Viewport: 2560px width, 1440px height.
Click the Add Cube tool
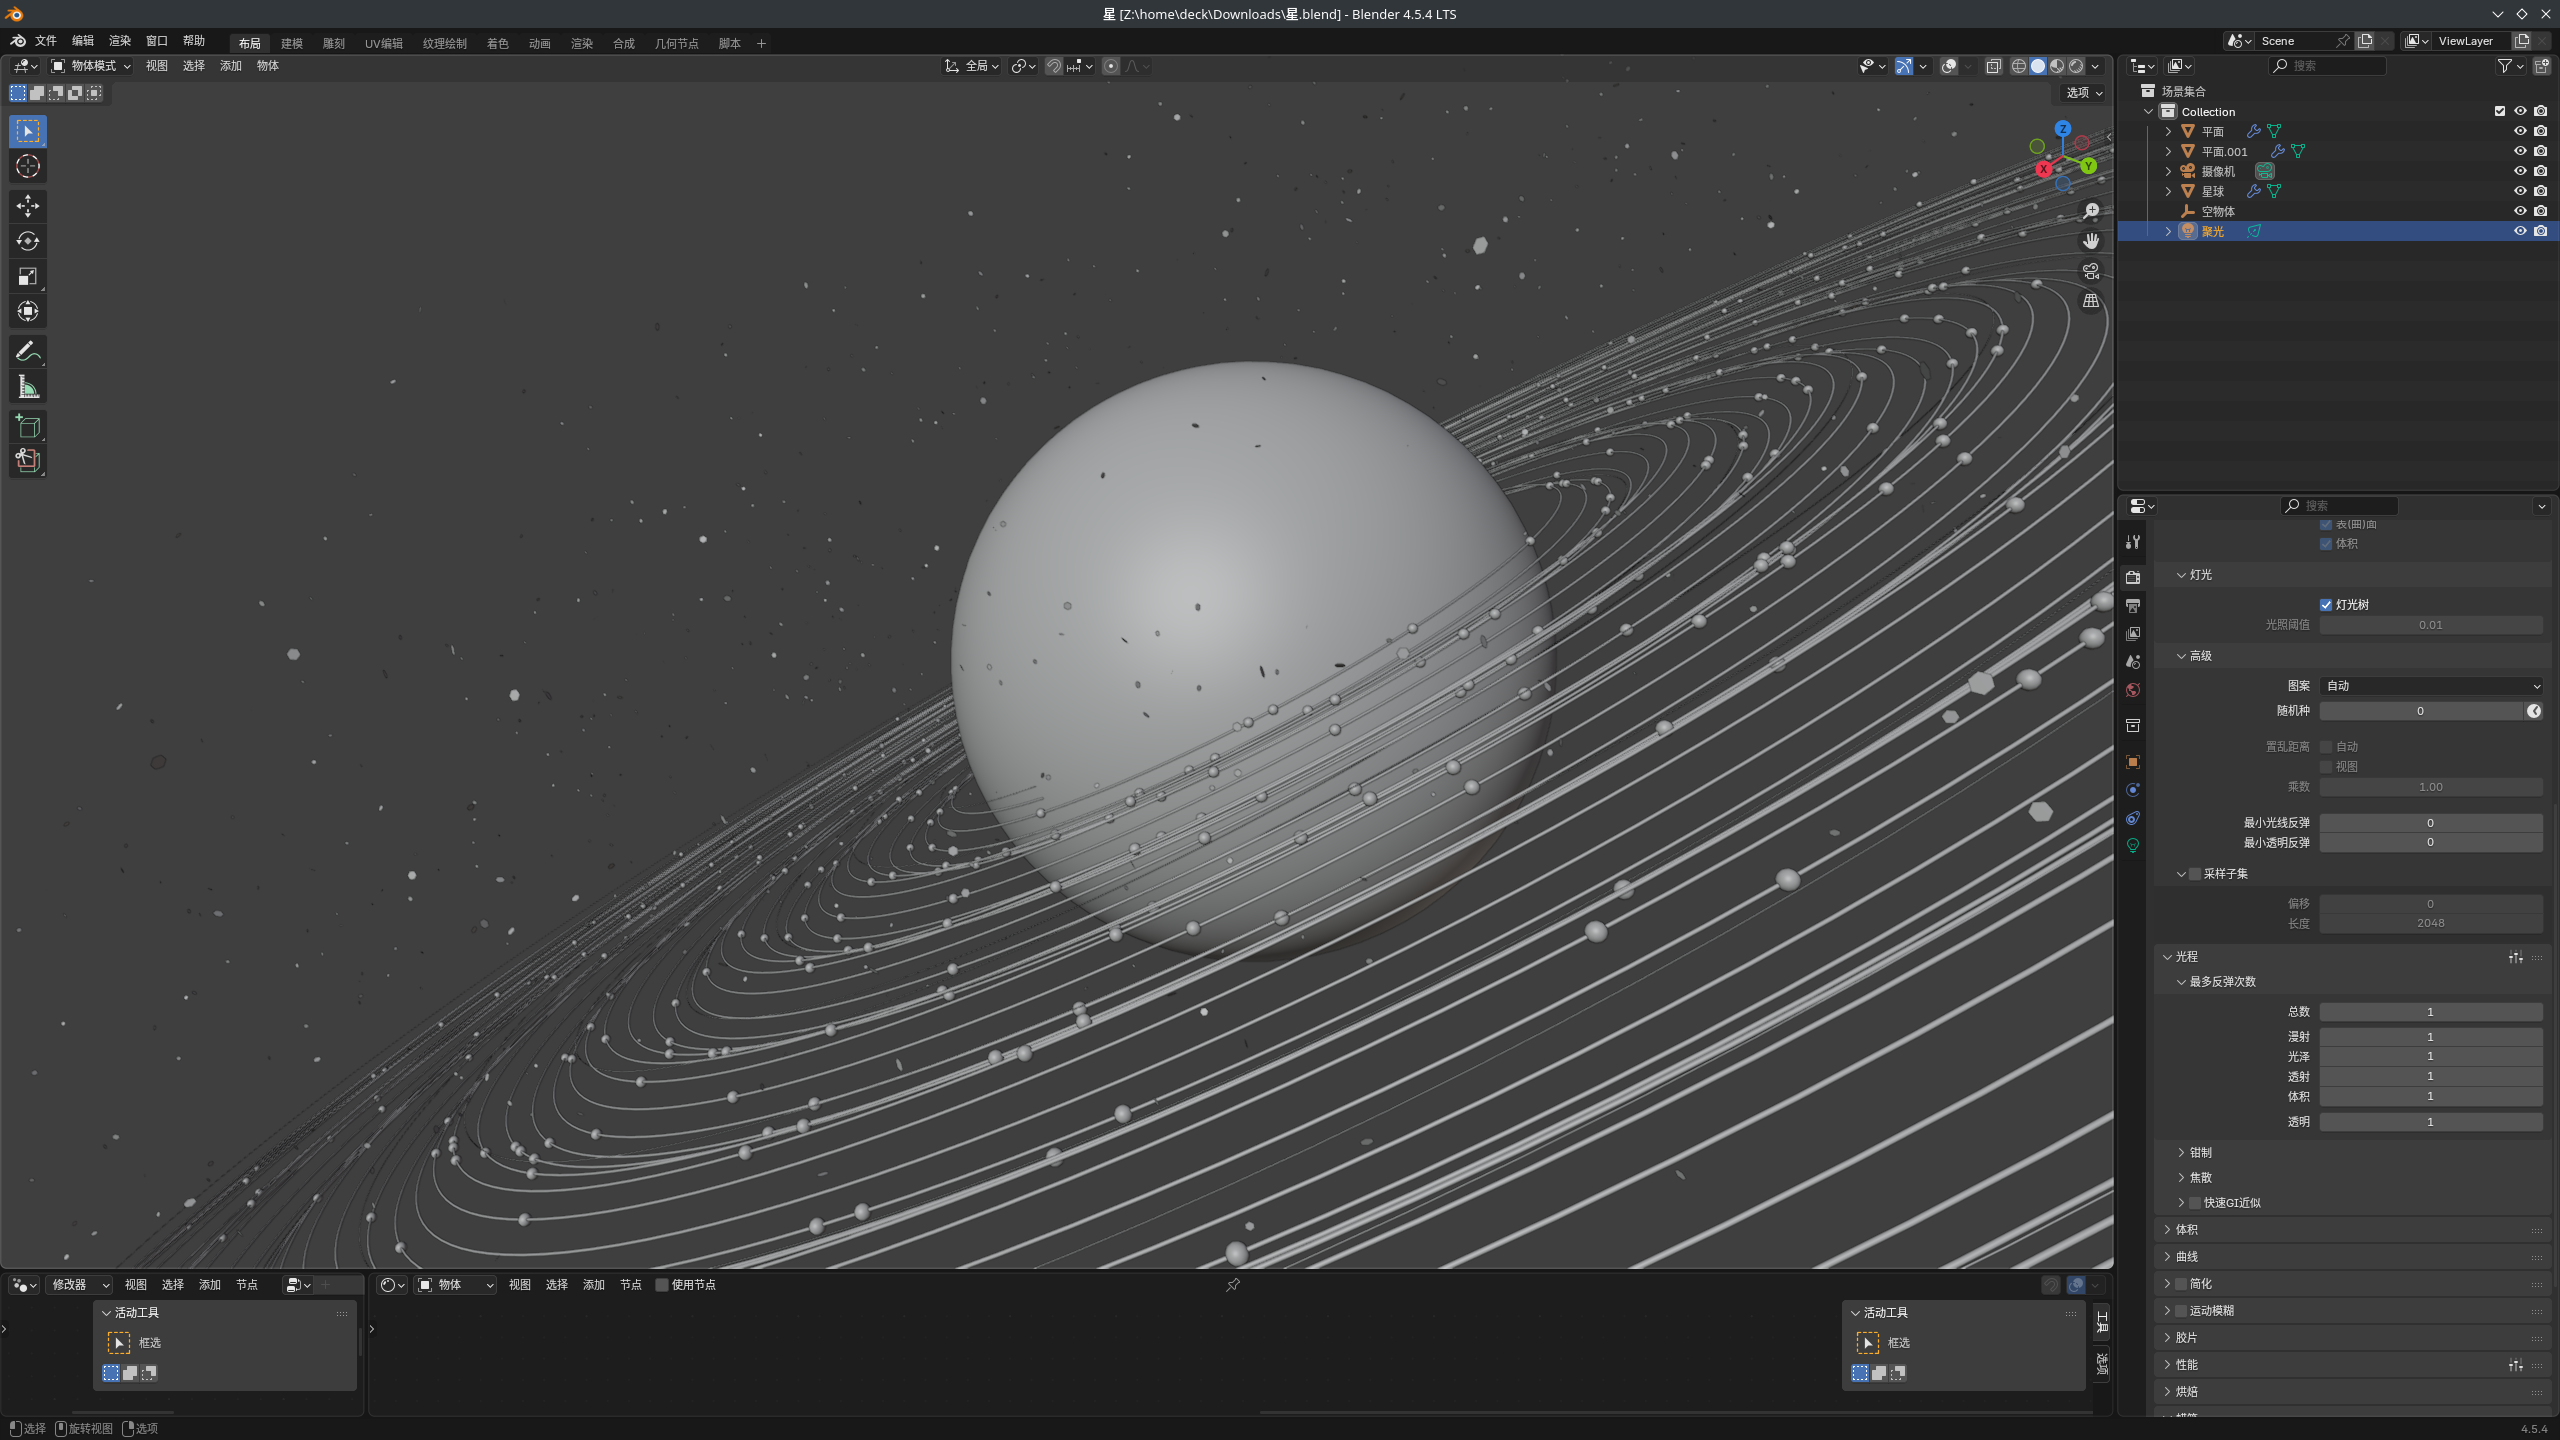point(27,427)
